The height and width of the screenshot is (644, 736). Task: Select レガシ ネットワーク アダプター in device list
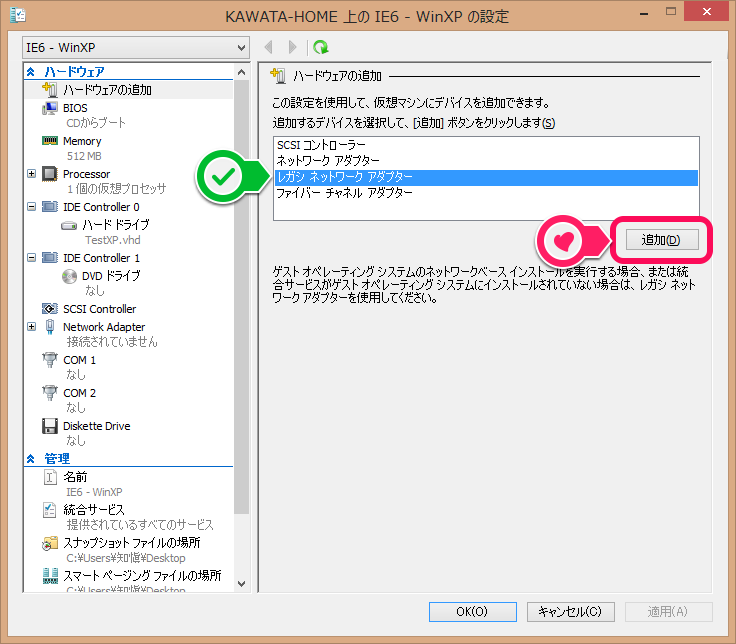486,177
